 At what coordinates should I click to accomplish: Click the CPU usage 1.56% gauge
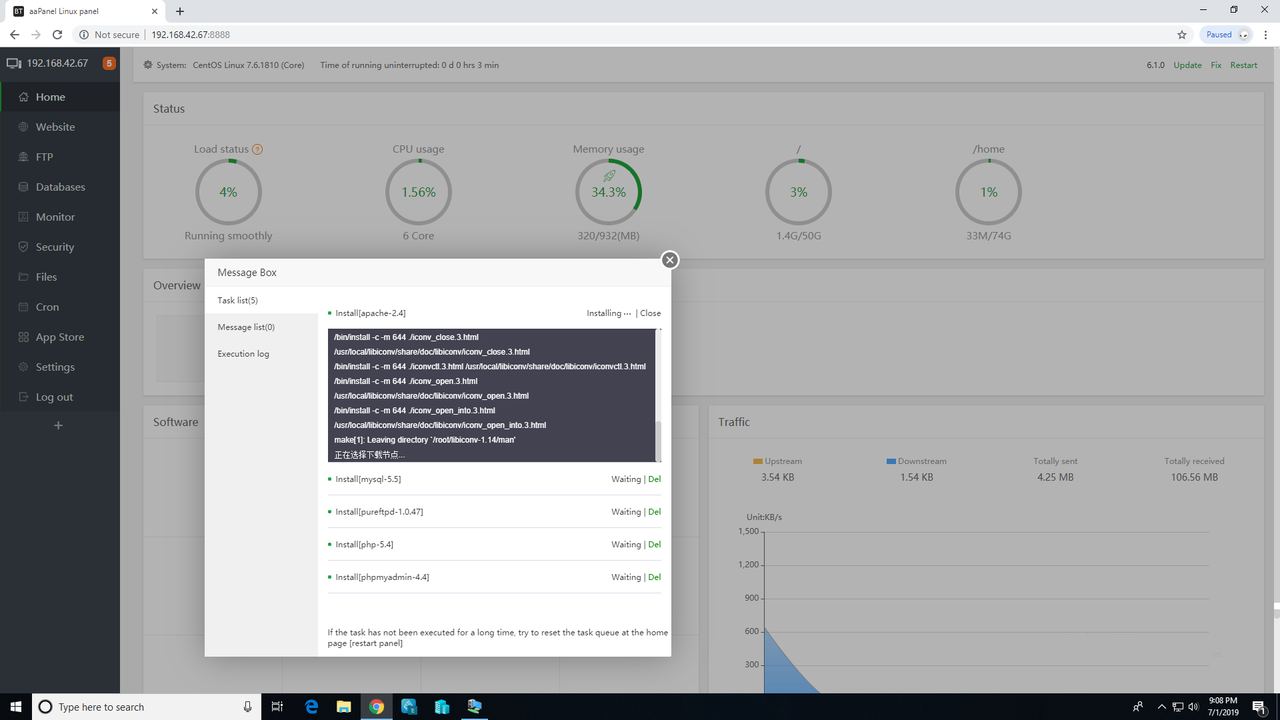tap(418, 192)
